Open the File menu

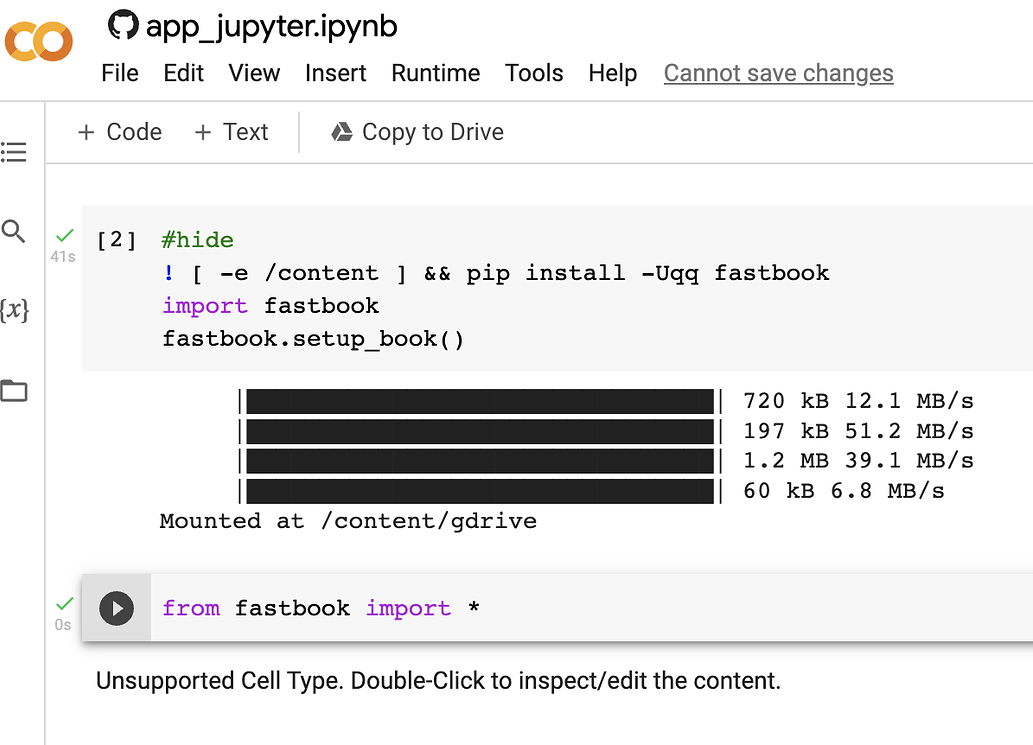pyautogui.click(x=120, y=73)
